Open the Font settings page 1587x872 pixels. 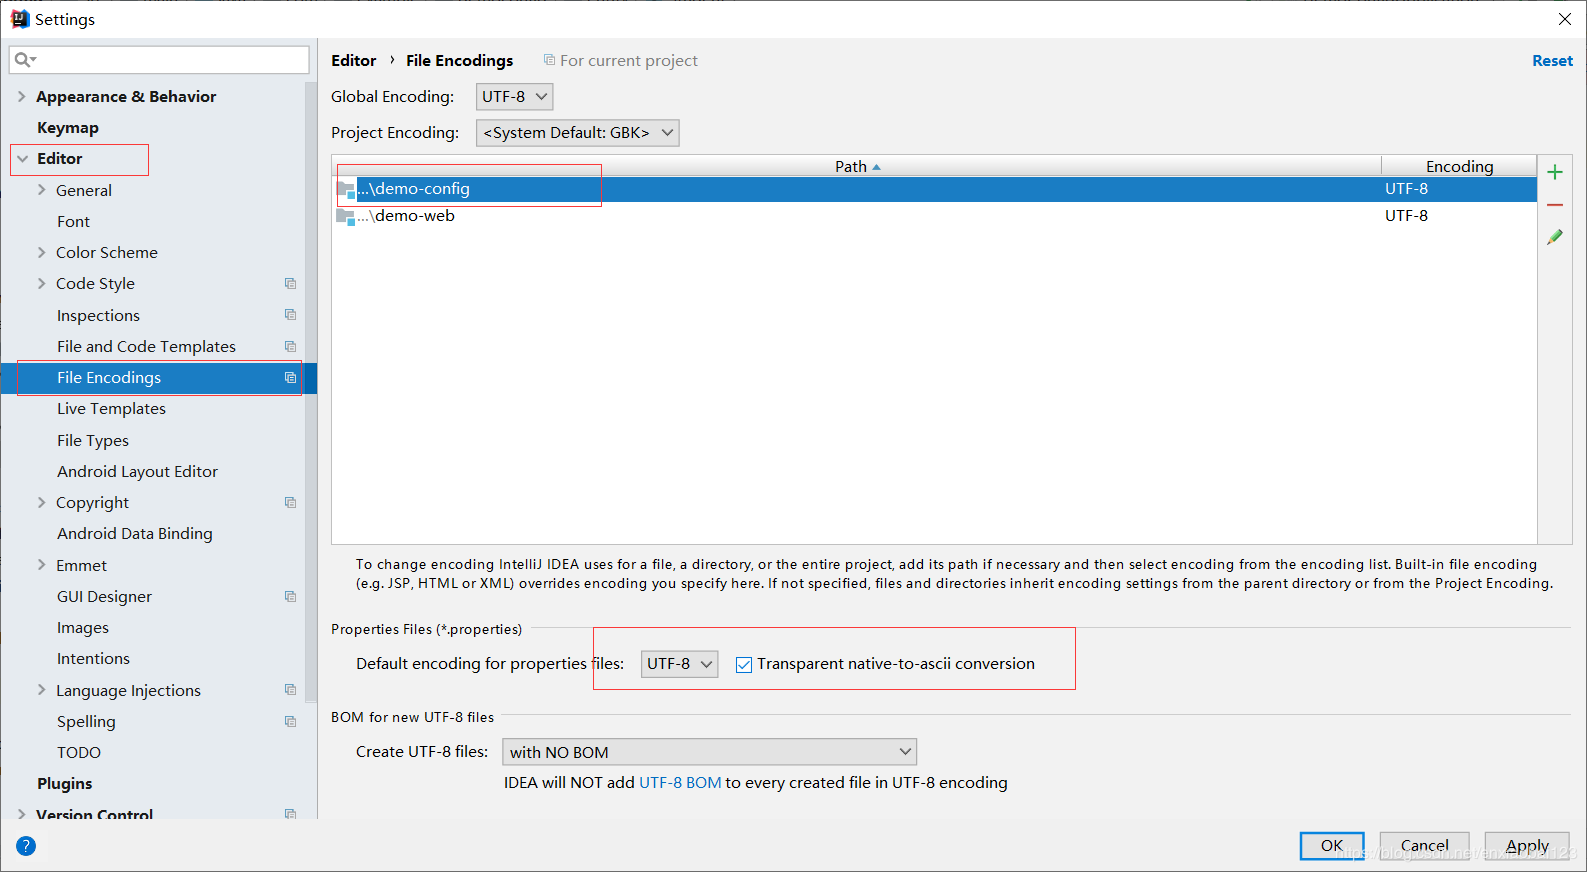pyautogui.click(x=73, y=222)
